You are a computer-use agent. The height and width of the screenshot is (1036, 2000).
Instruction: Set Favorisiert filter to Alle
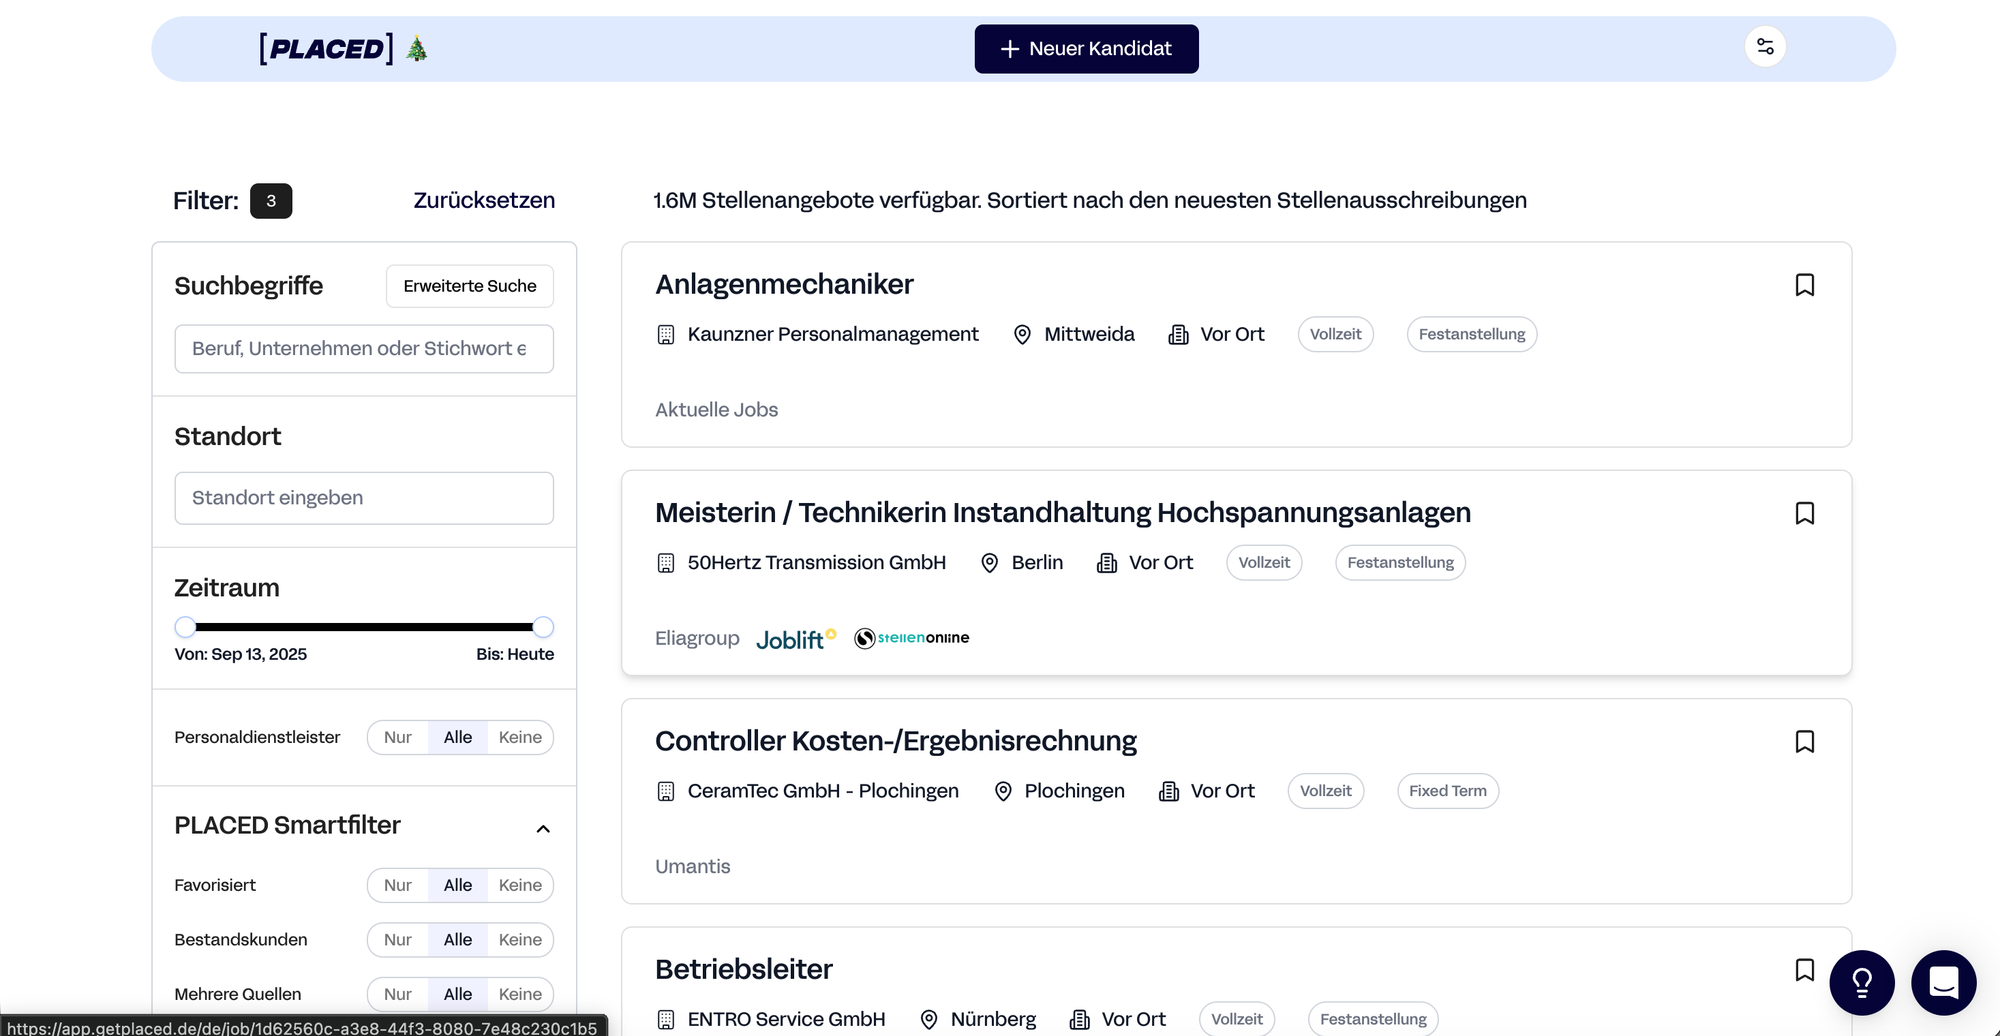pos(458,885)
